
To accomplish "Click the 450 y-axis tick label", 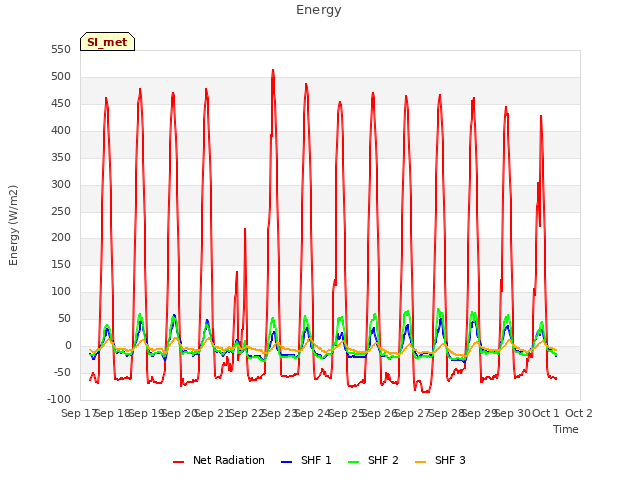I will click(61, 104).
